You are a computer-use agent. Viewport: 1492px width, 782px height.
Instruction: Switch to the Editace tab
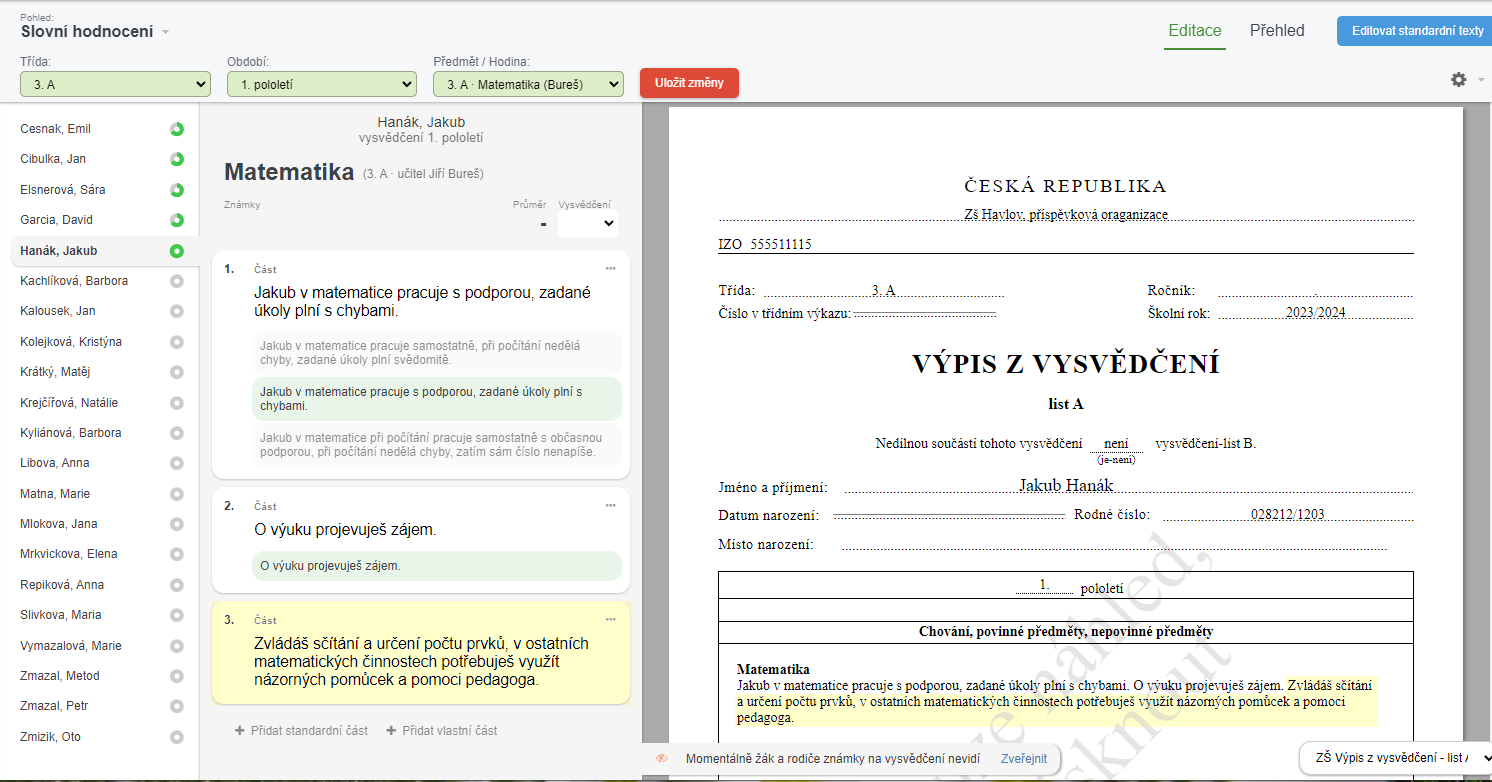coord(1194,31)
